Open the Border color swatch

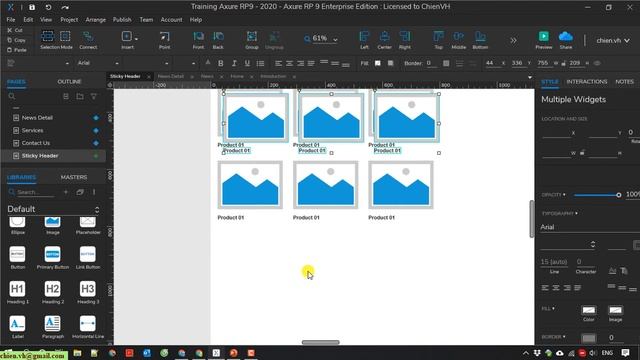[589, 338]
